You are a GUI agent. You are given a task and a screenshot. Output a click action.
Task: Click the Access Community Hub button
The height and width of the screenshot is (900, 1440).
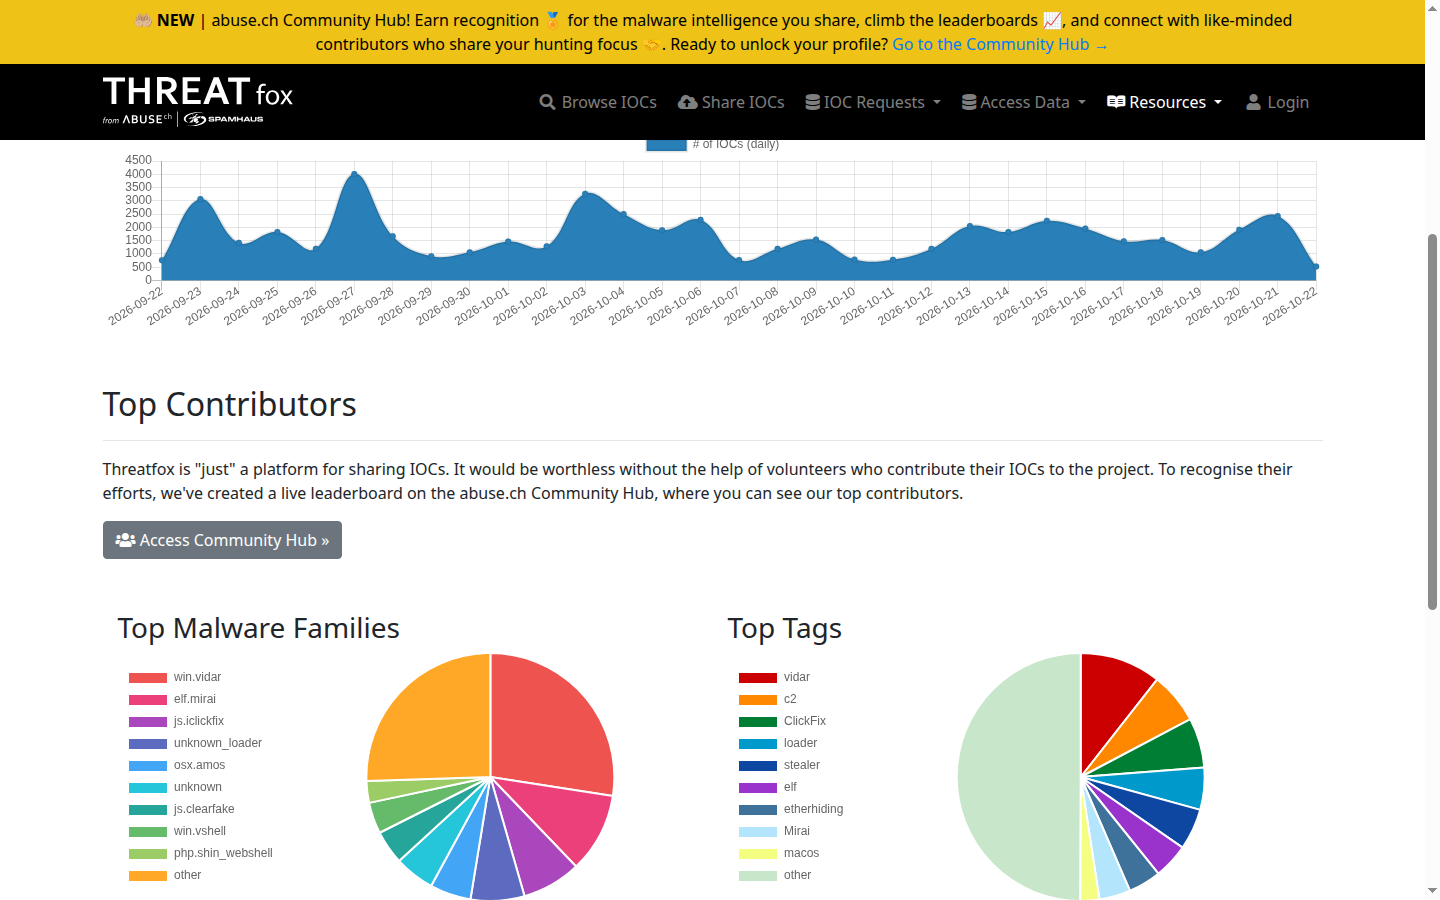point(222,540)
